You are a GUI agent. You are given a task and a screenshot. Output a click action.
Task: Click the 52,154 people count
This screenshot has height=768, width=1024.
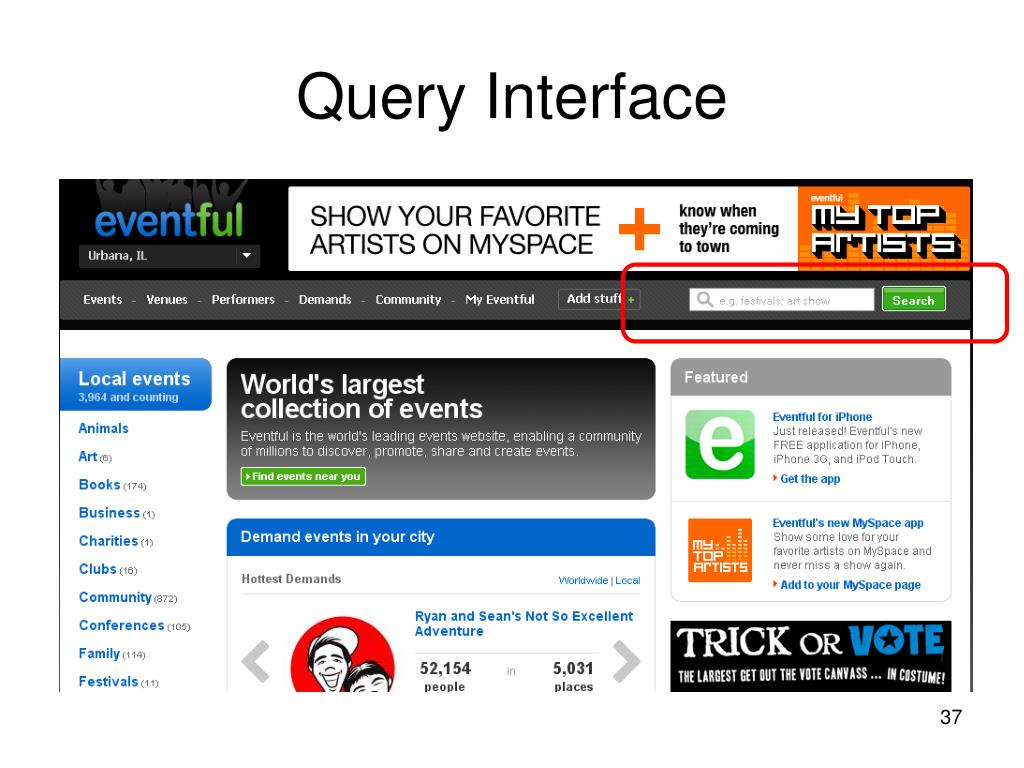click(x=445, y=677)
